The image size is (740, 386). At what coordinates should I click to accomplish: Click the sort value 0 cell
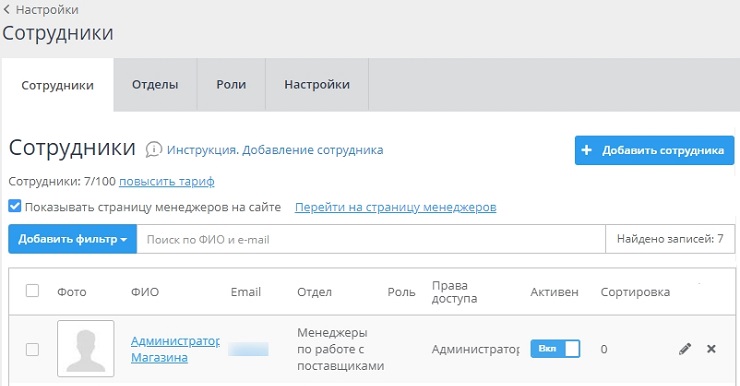click(x=604, y=350)
